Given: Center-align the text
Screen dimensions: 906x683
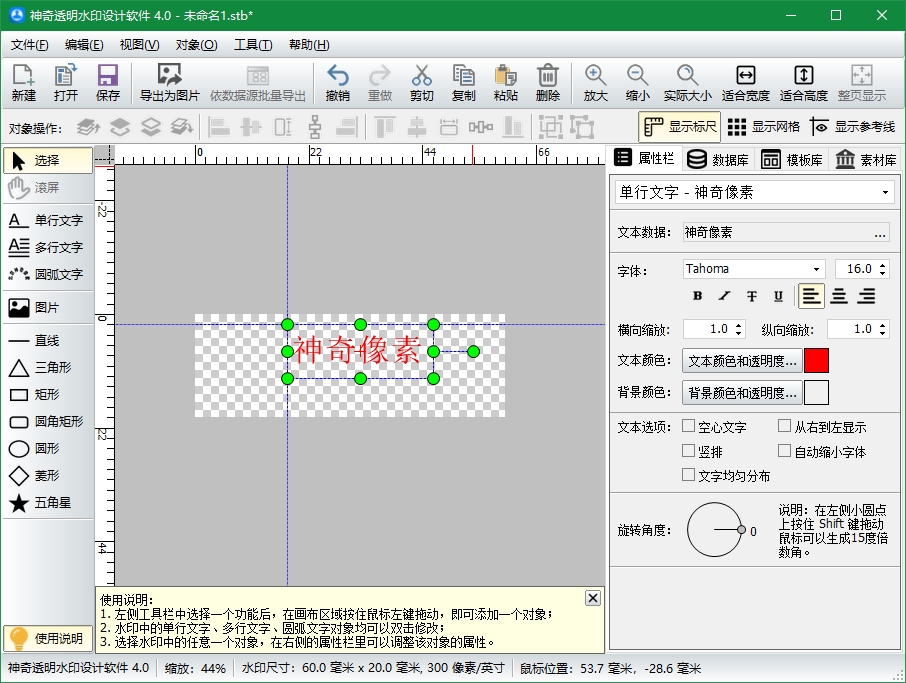Looking at the screenshot, I should pos(839,296).
